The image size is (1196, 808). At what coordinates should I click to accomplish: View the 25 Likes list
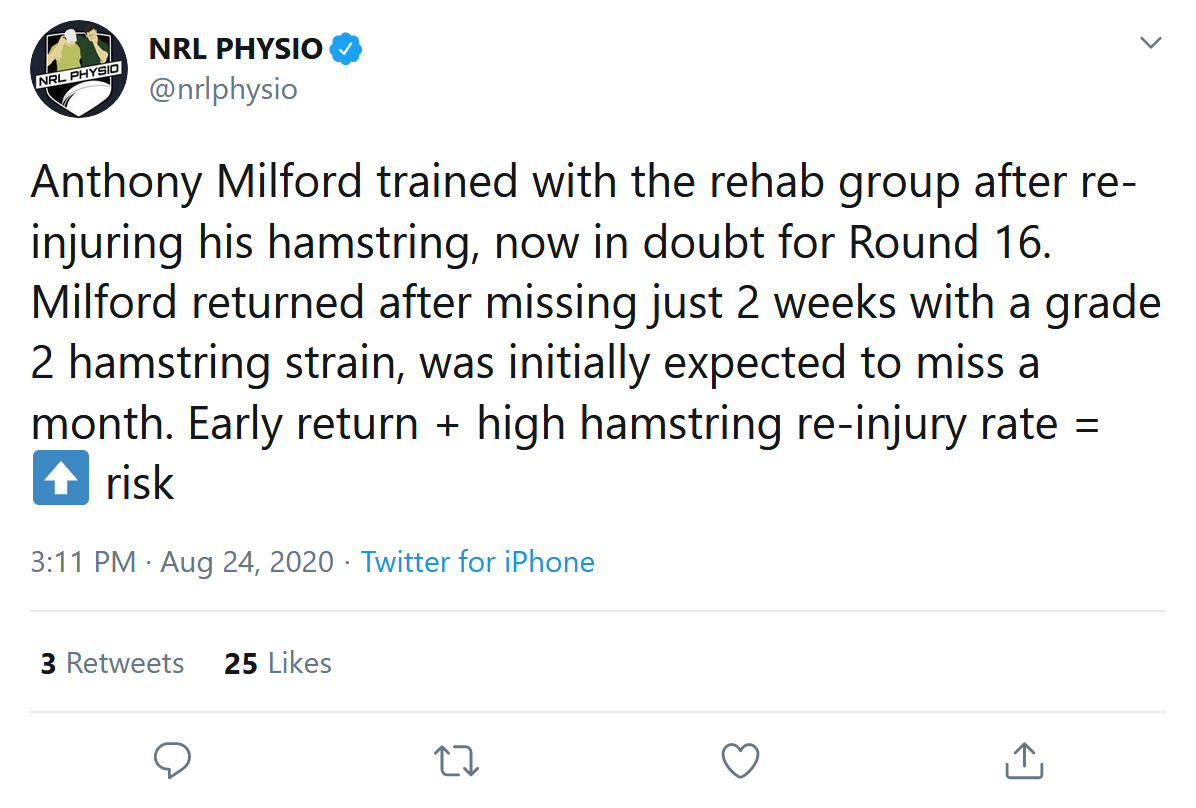(x=278, y=663)
